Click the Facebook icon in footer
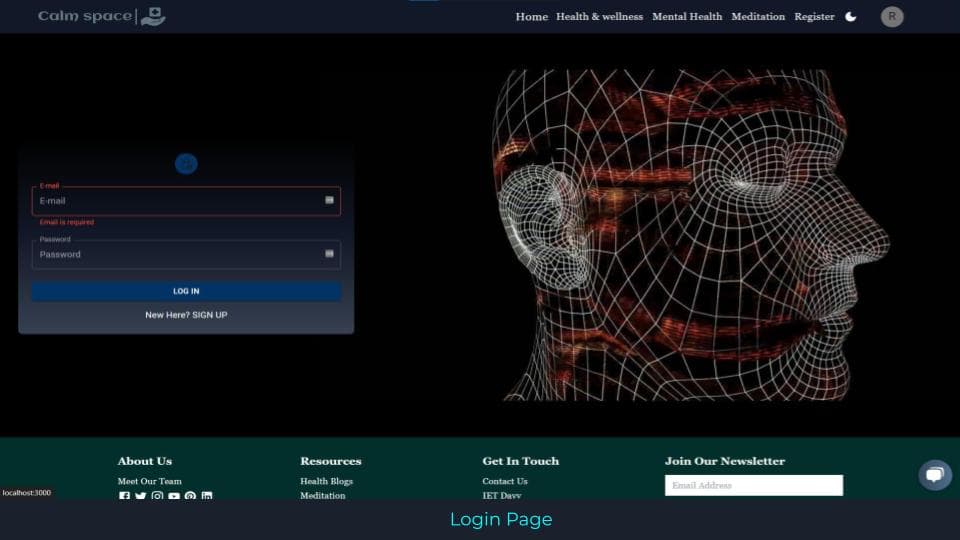This screenshot has width=960, height=540. (x=124, y=496)
